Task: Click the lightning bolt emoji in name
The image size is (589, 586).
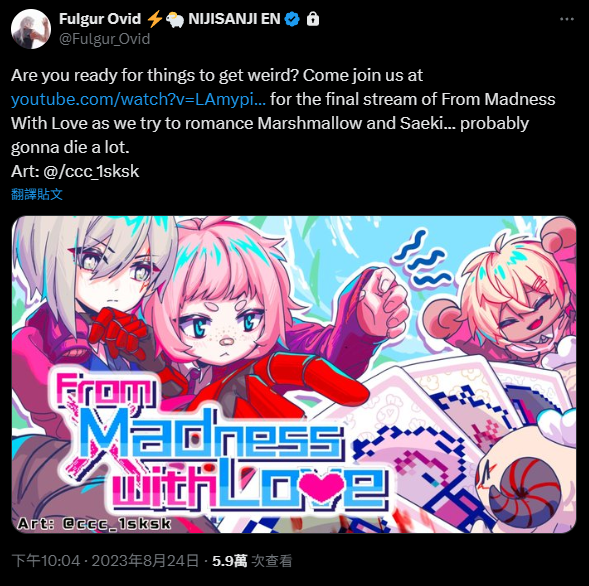Action: (x=154, y=19)
